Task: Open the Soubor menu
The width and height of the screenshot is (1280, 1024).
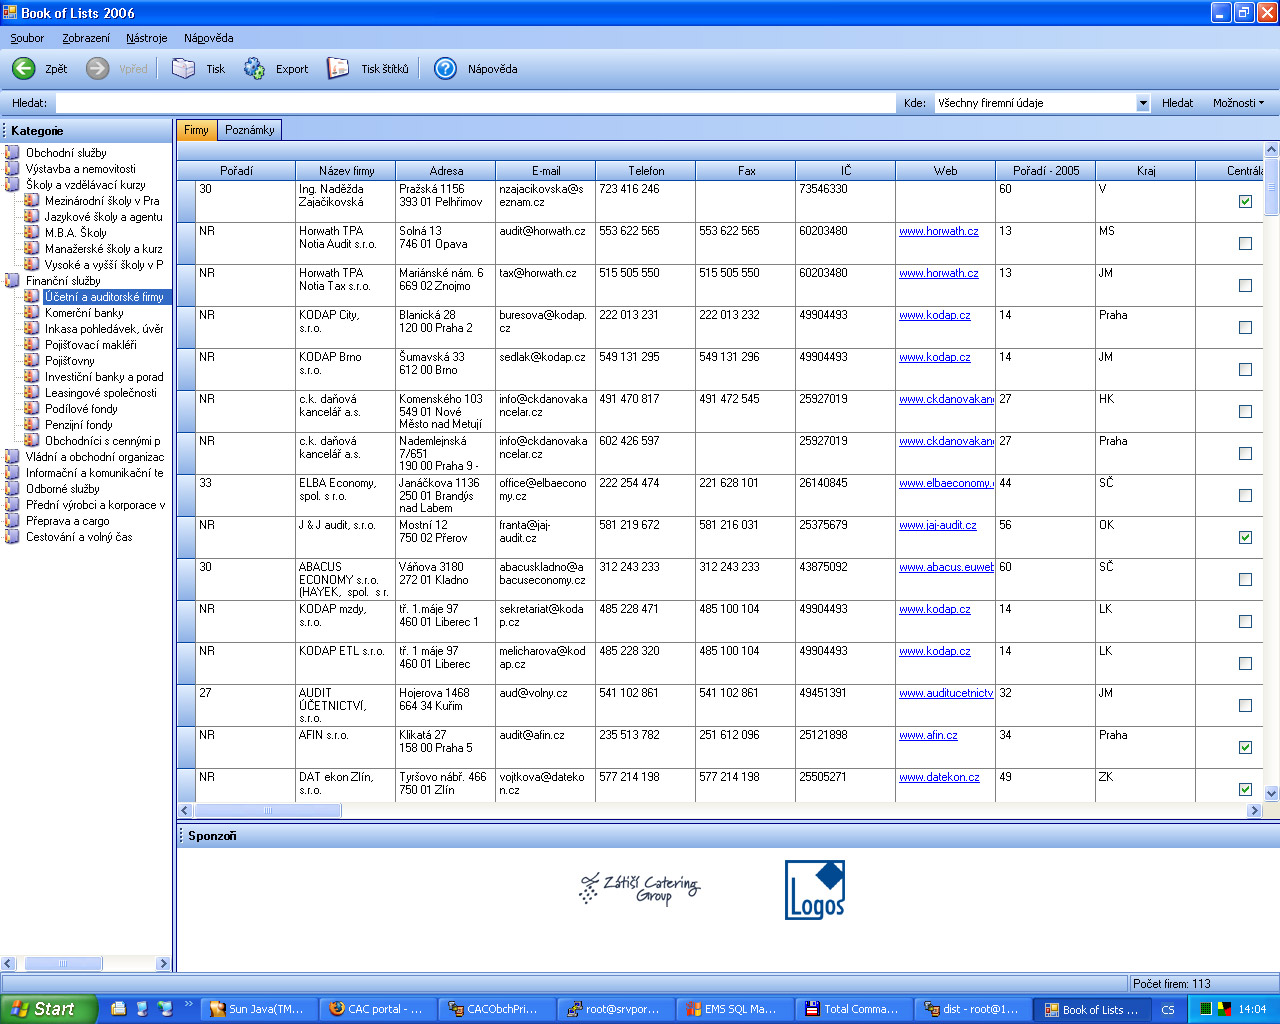Action: coord(27,38)
